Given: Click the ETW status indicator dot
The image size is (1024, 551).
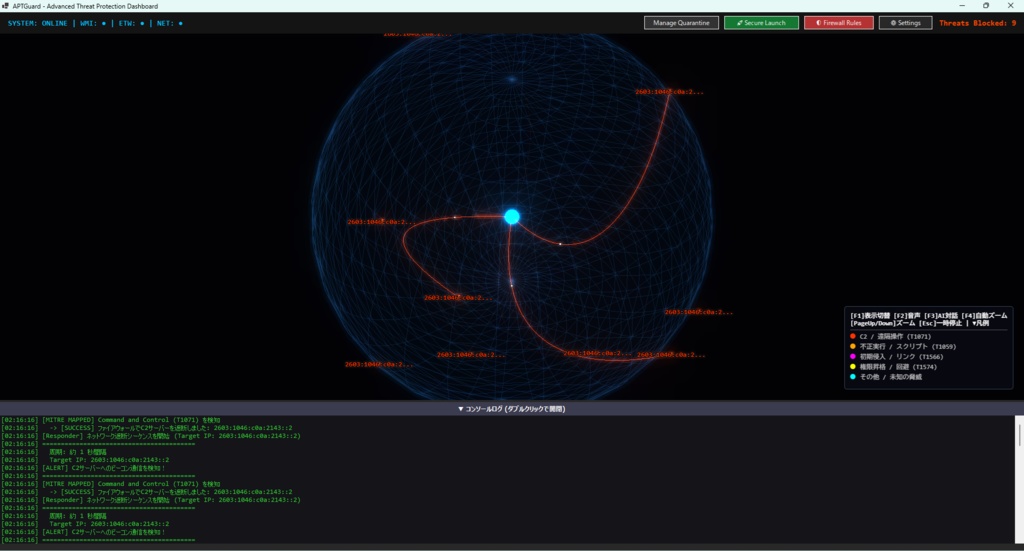Looking at the screenshot, I should (142, 24).
